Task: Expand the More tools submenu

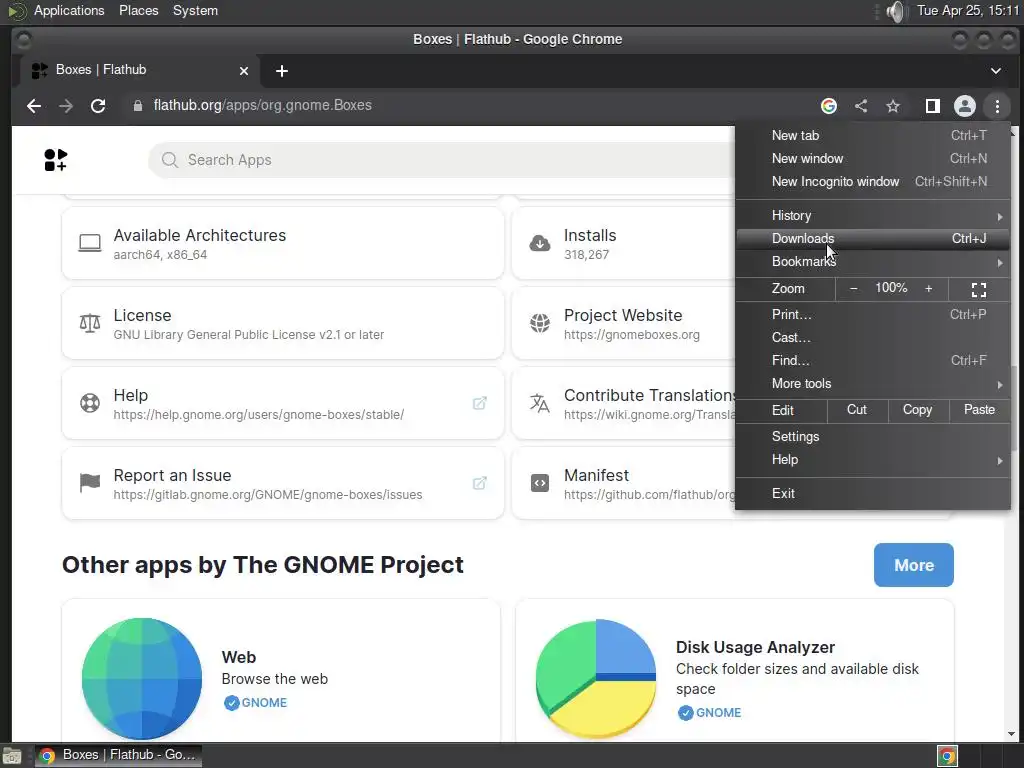Action: point(873,383)
